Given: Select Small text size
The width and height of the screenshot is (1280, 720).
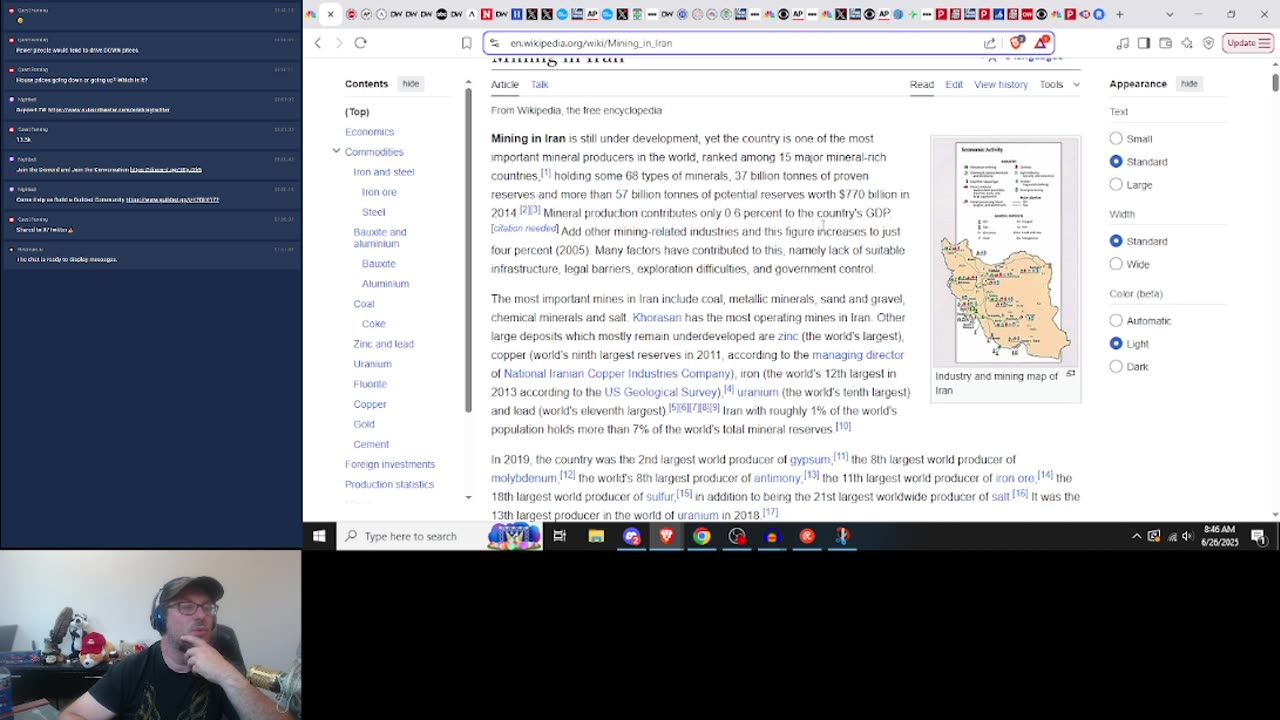Looking at the screenshot, I should point(1116,139).
